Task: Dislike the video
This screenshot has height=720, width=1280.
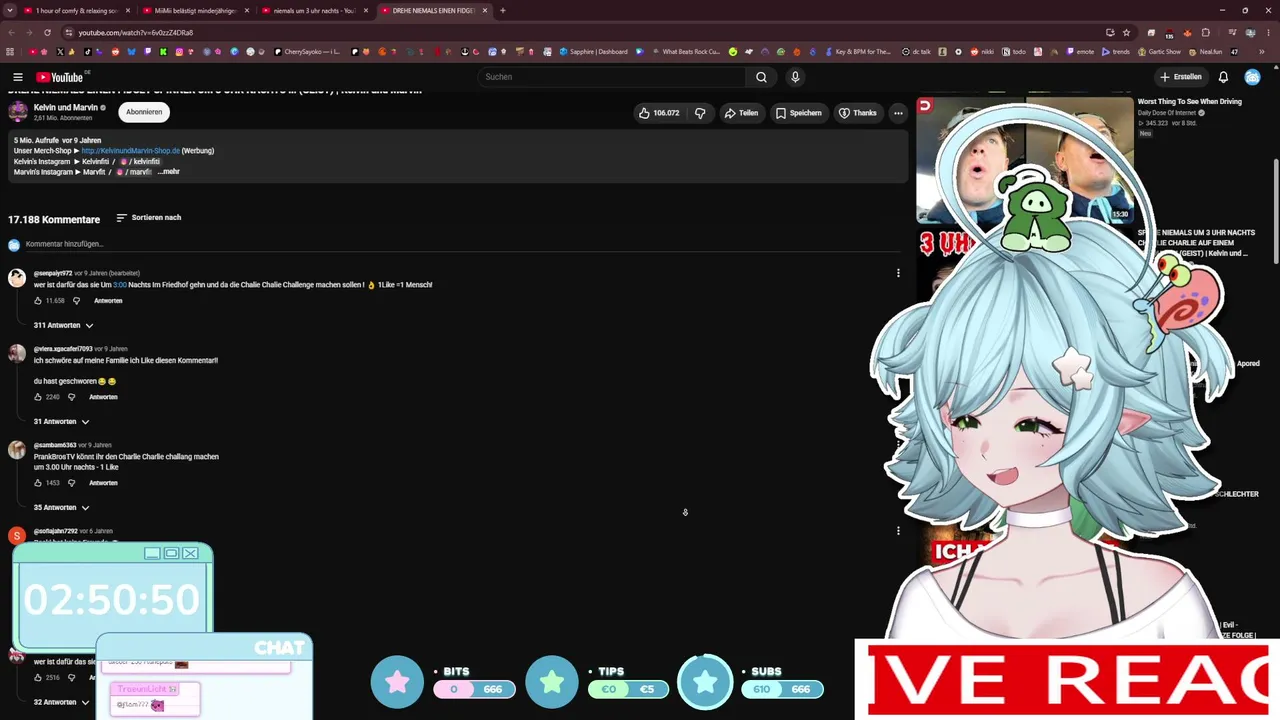Action: pyautogui.click(x=700, y=113)
